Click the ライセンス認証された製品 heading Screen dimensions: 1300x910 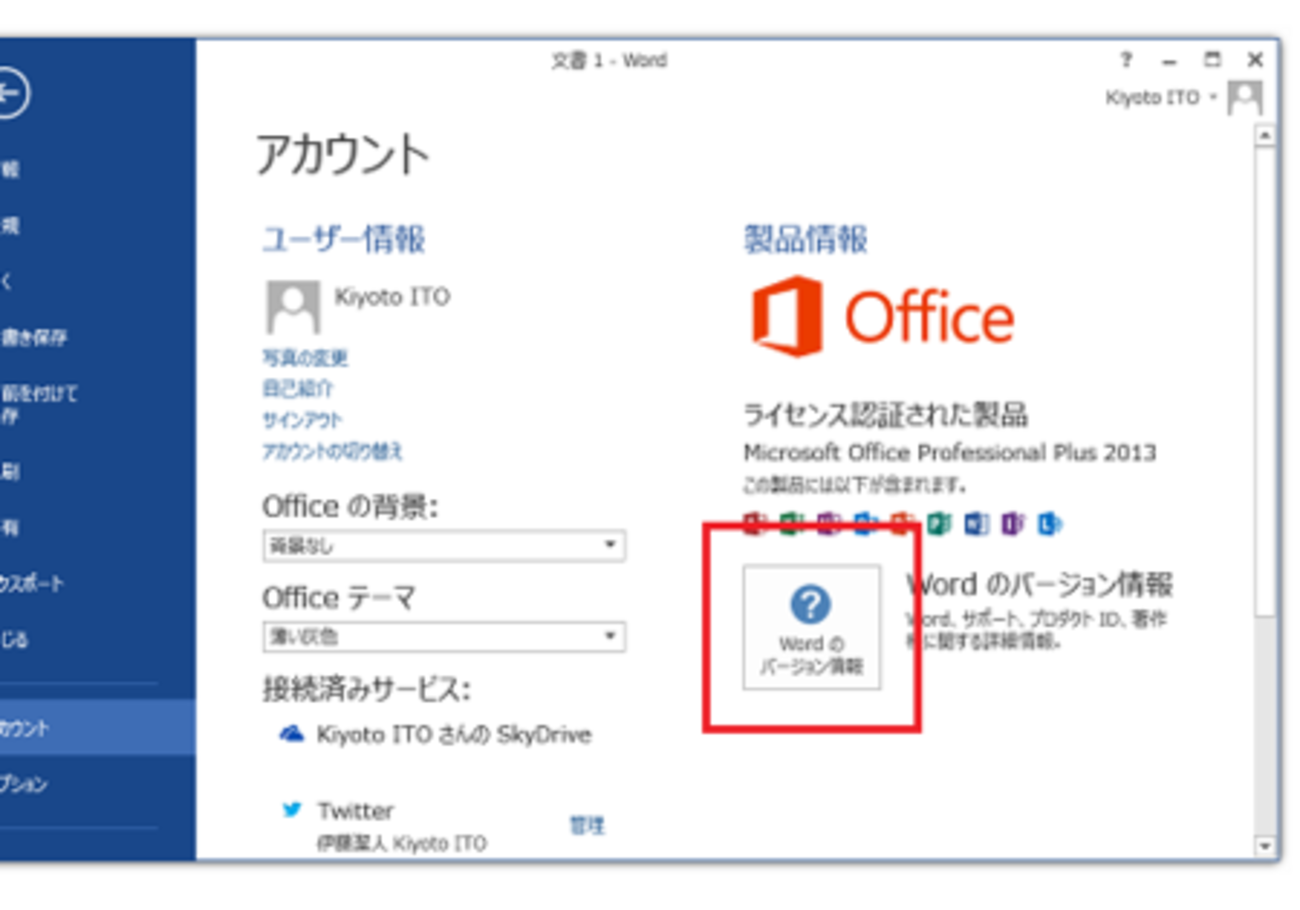pyautogui.click(x=885, y=414)
